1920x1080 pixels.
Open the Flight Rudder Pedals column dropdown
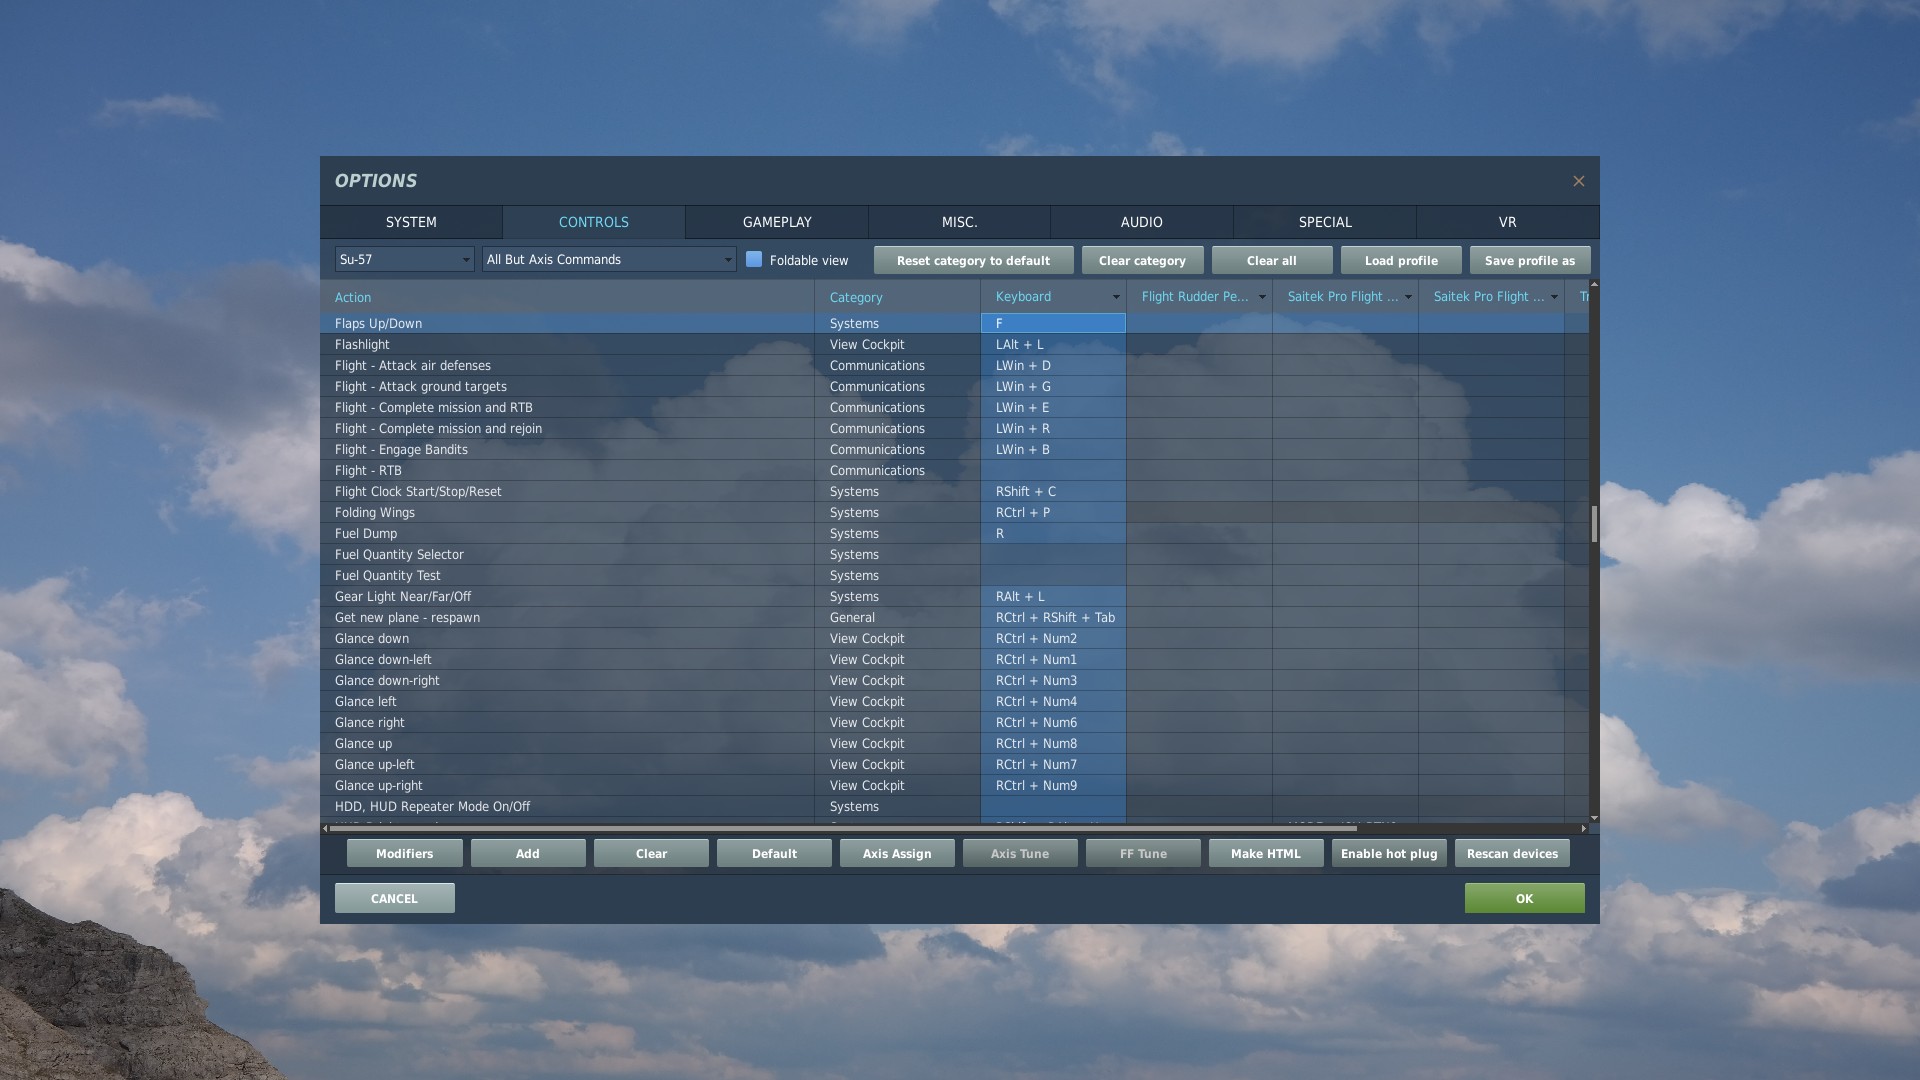(1262, 297)
